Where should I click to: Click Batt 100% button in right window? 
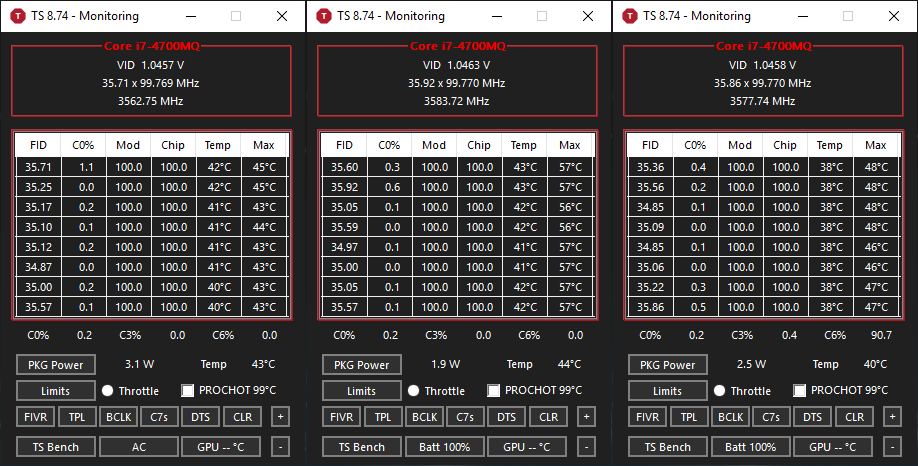pos(751,447)
